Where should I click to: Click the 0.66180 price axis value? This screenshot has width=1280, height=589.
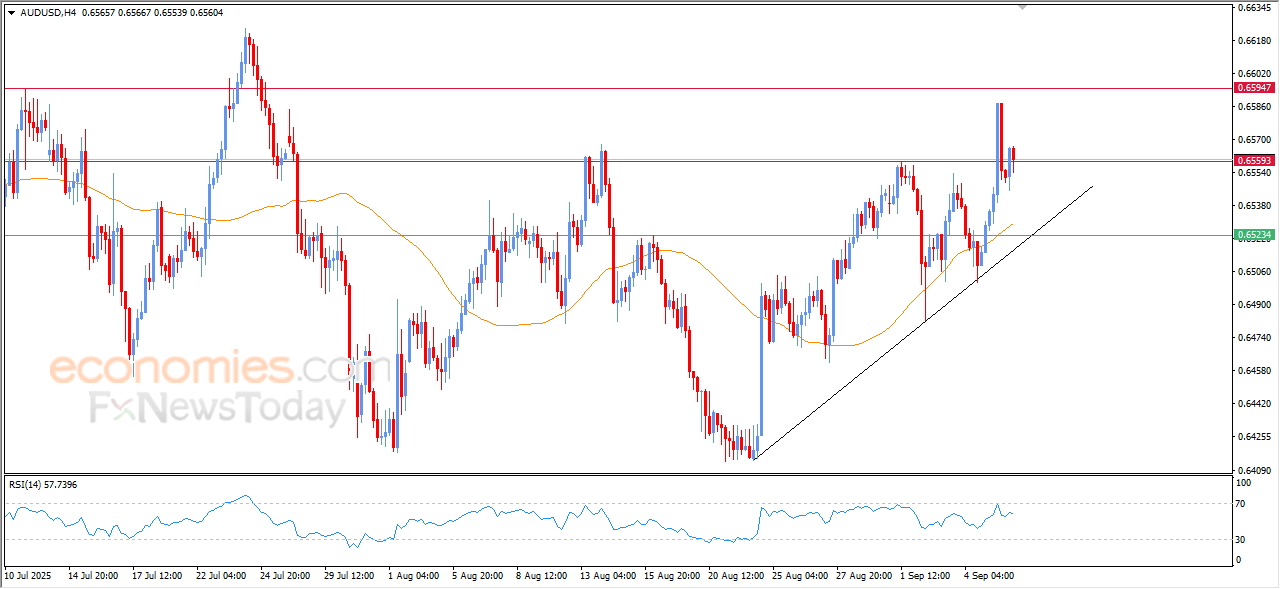coord(1254,41)
